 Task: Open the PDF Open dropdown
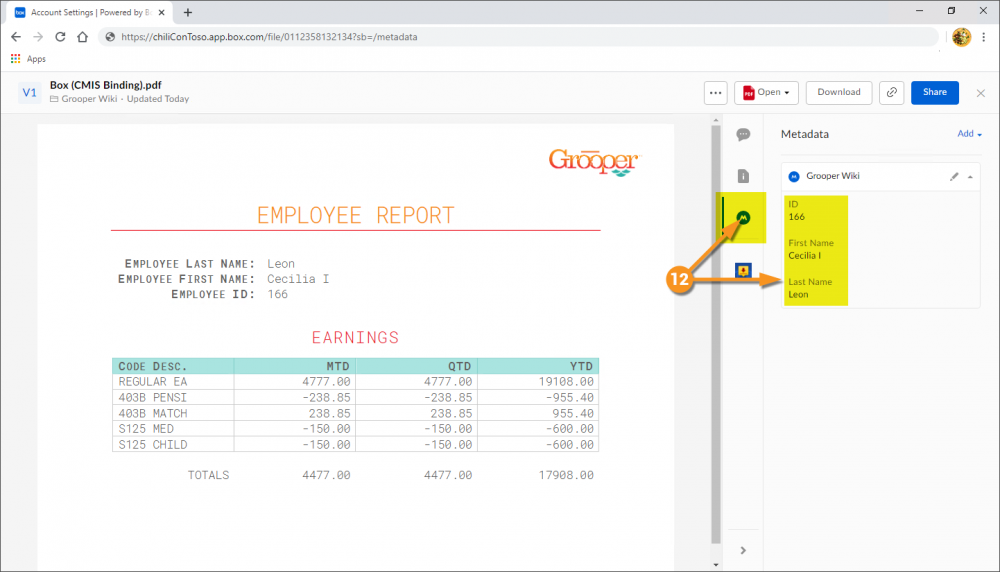pos(767,93)
